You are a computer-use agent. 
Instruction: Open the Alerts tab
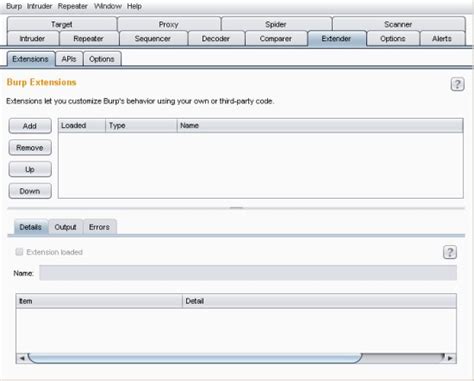tap(442, 39)
